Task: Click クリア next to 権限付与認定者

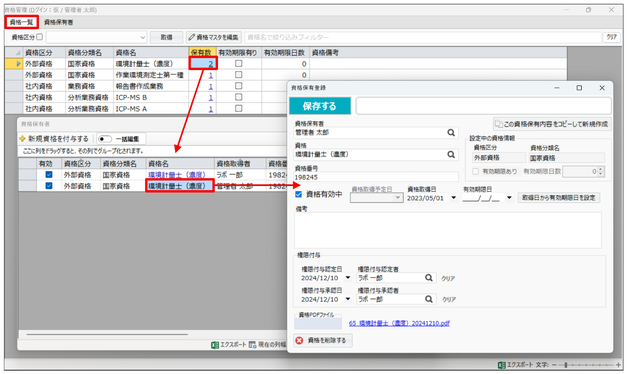Action: 448,278
